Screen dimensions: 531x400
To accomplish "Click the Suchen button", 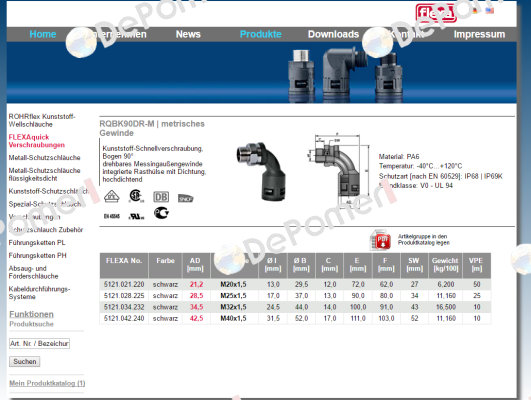I will pyautogui.click(x=24, y=361).
